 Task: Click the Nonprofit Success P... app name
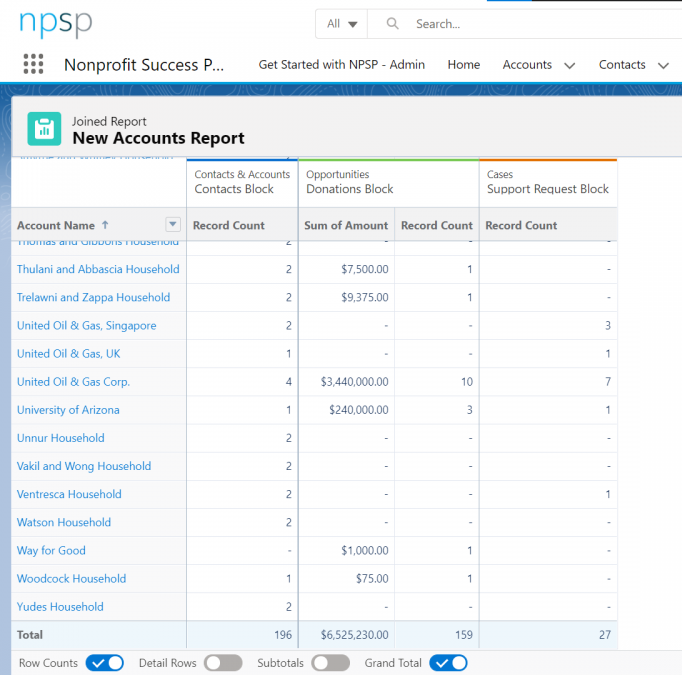click(144, 65)
